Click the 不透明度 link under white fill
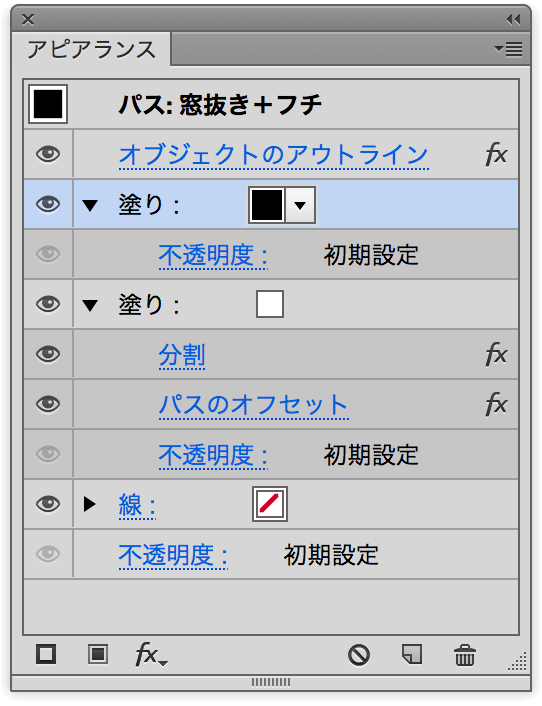 (213, 455)
